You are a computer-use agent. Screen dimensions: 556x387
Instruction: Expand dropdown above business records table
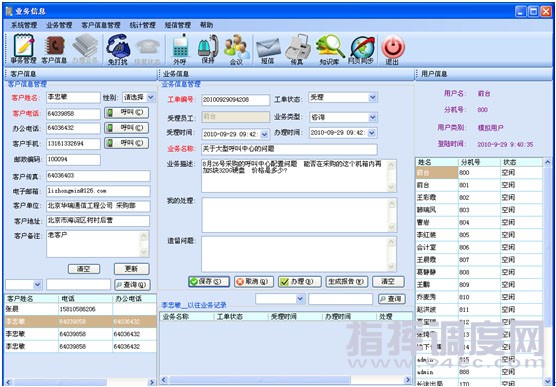300,299
